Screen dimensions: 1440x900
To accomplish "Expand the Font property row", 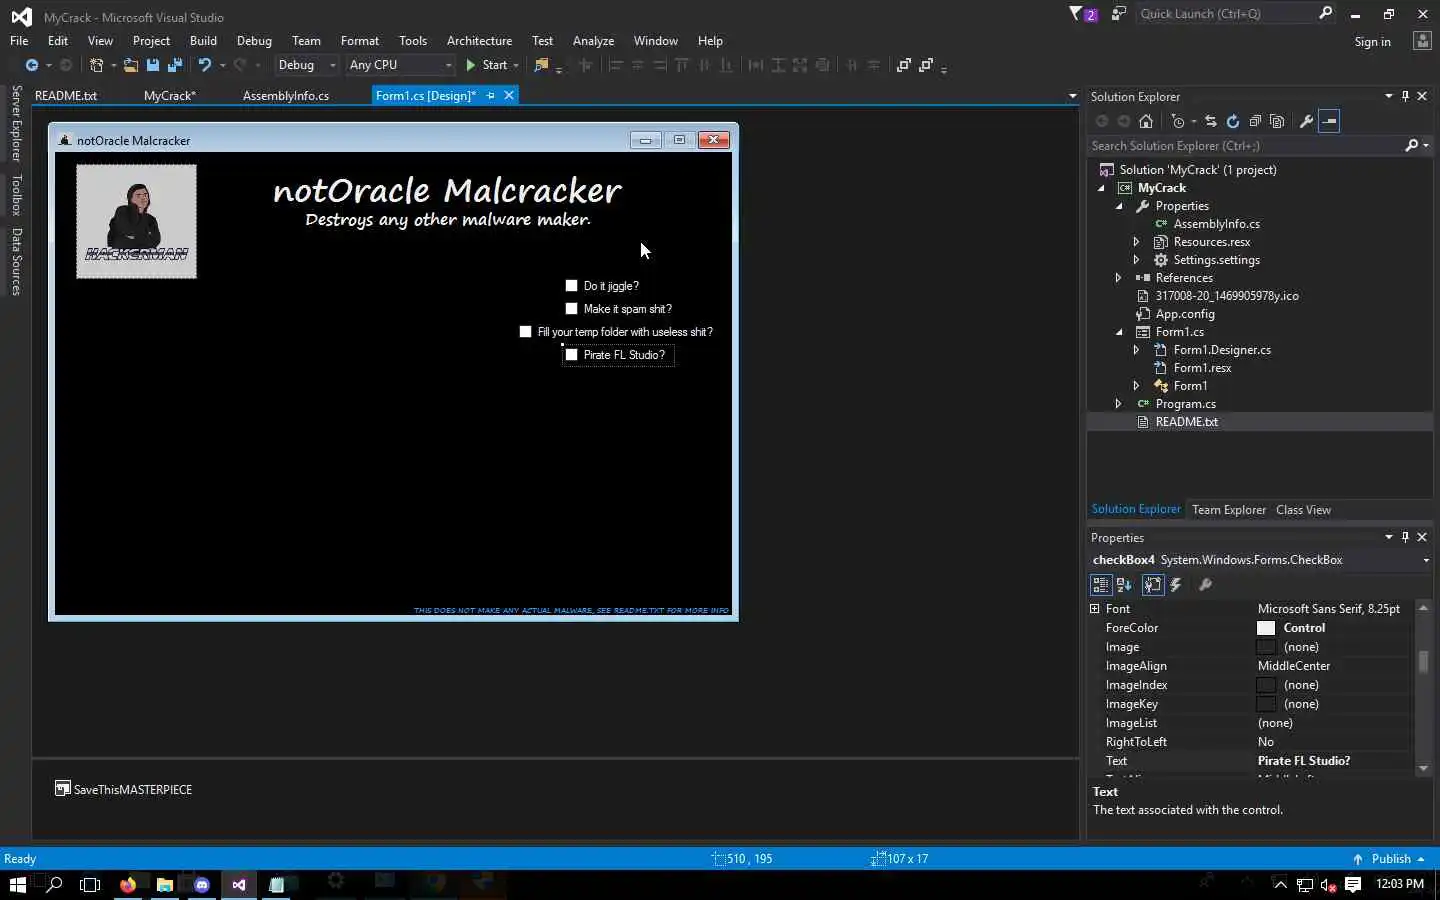I will coord(1095,609).
